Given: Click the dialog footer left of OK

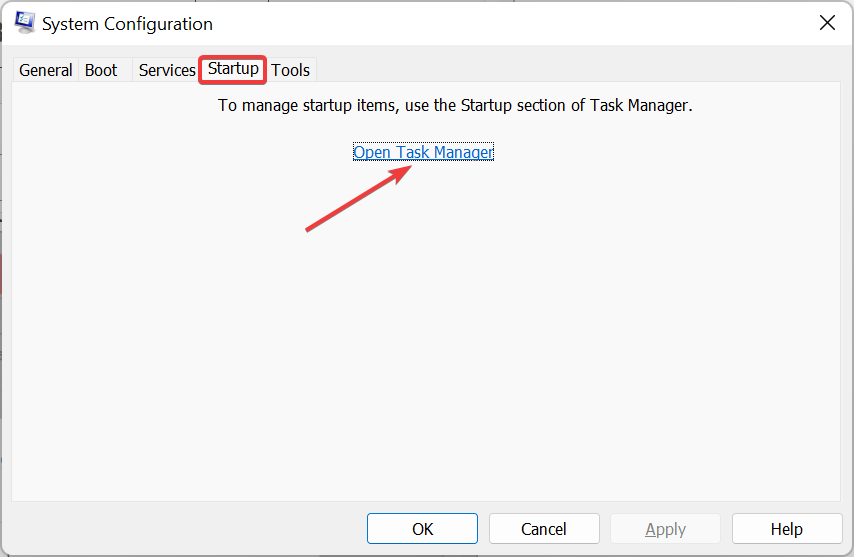Looking at the screenshot, I should [185, 528].
